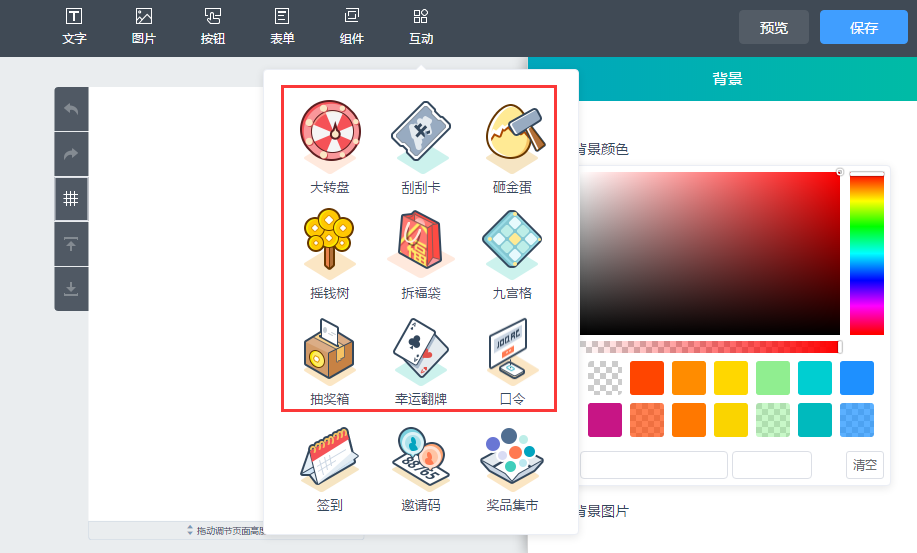Open the 组件 components menu
This screenshot has height=553, width=917.
[352, 27]
